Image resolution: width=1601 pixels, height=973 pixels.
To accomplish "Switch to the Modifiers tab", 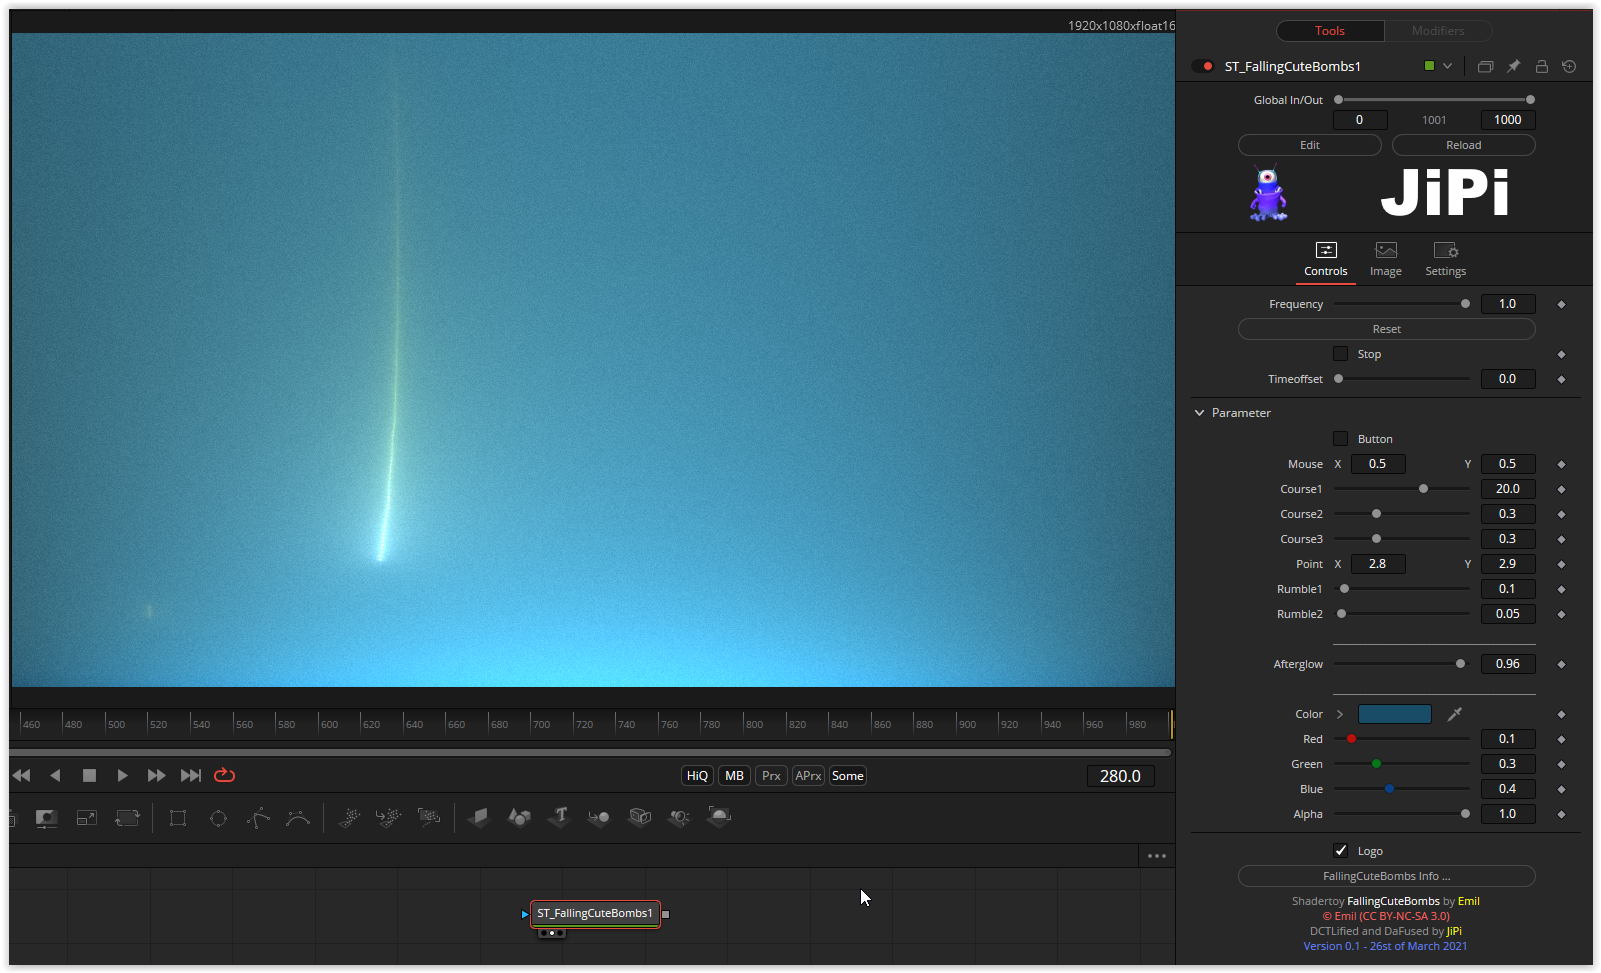I will 1438,31.
